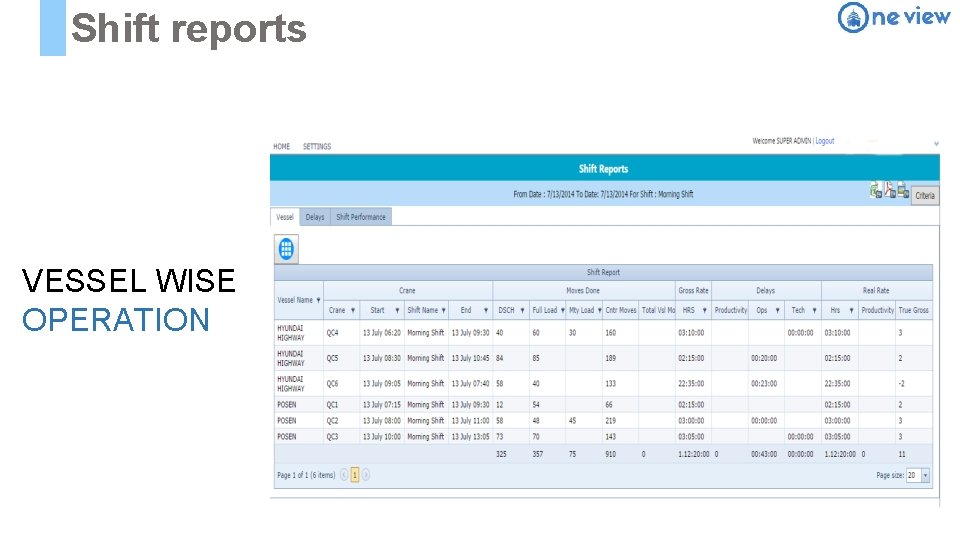
Task: Switch to the Delays tab
Action: [x=315, y=217]
